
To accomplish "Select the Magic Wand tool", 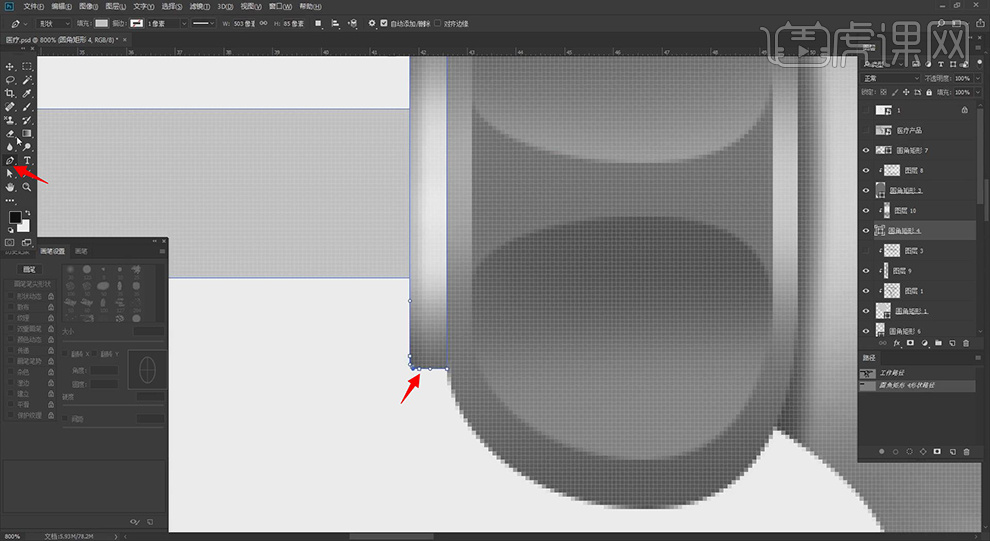I will (x=27, y=80).
